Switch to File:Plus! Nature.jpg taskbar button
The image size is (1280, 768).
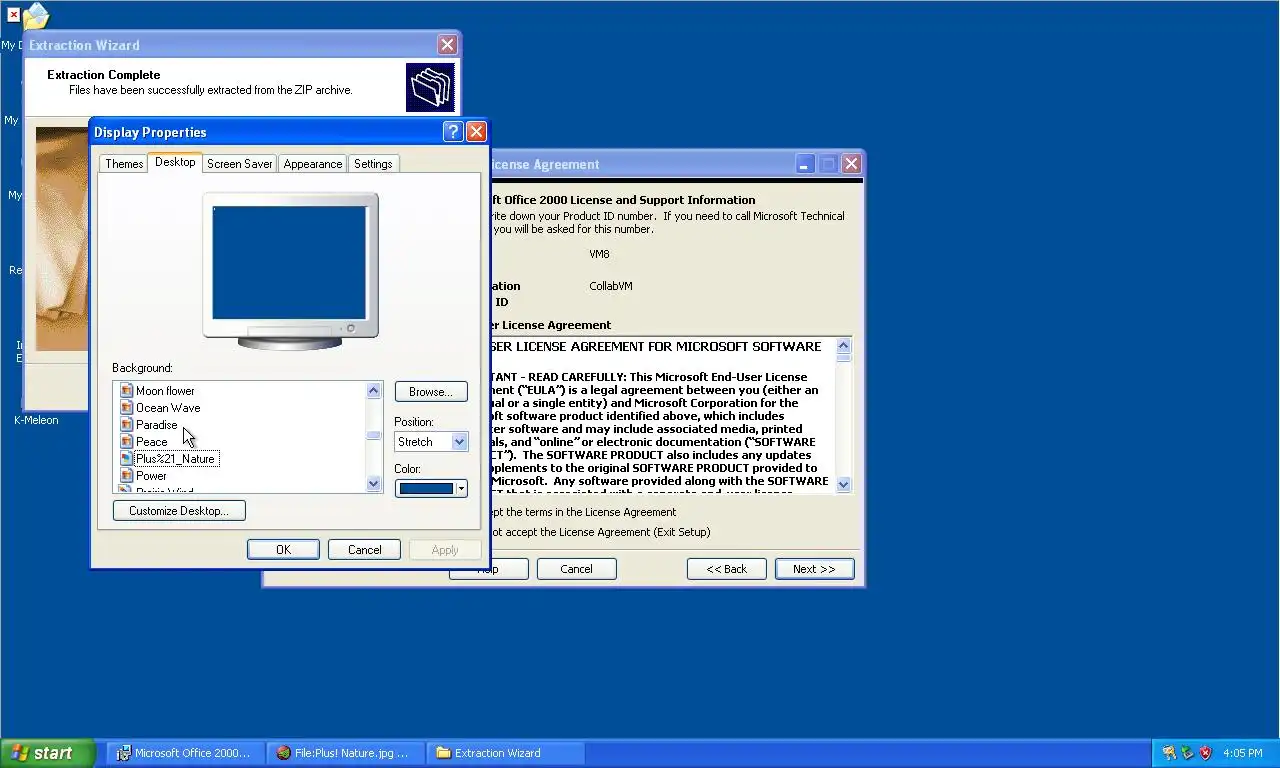click(x=345, y=753)
